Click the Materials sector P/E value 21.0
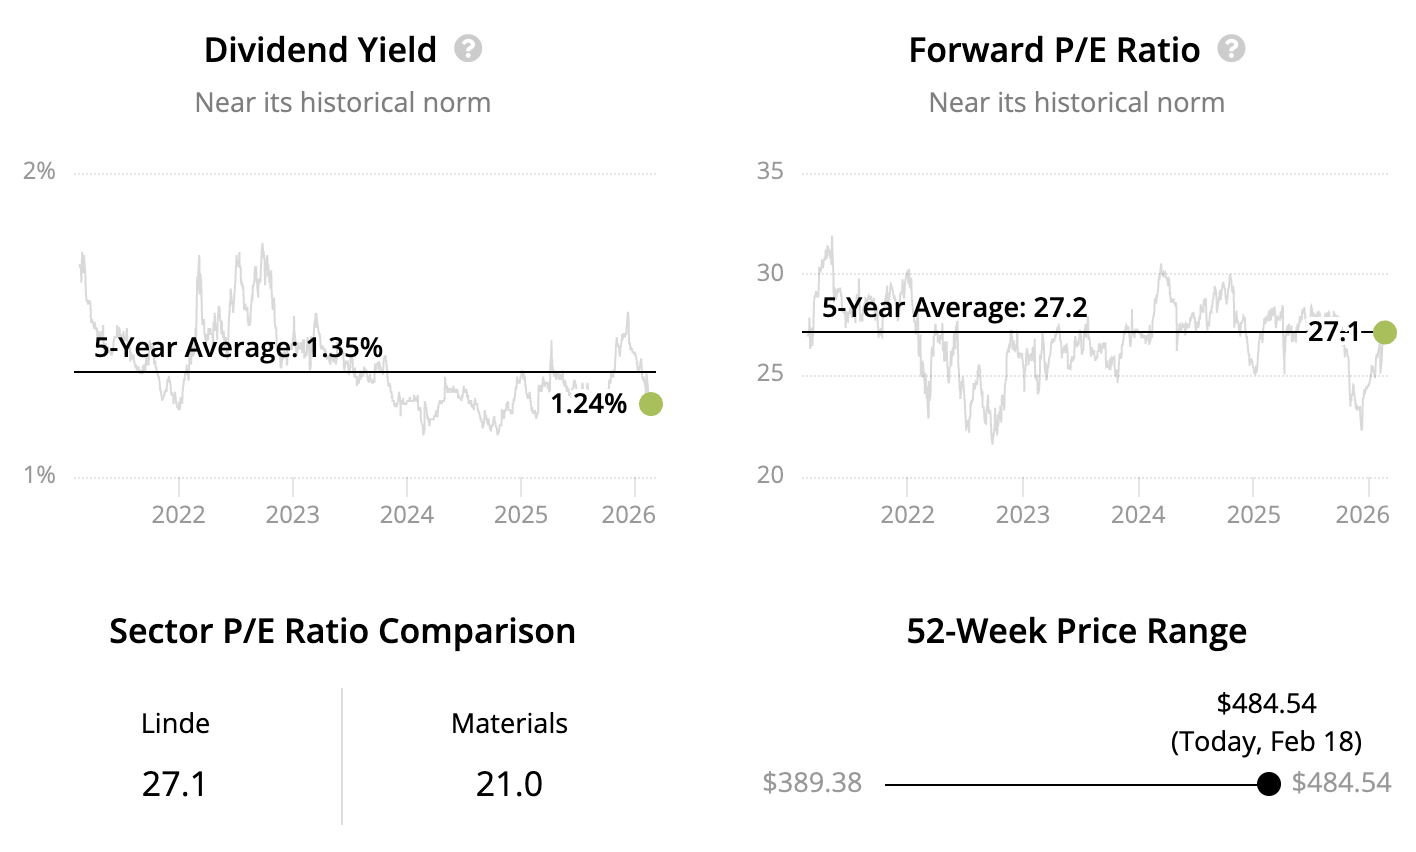This screenshot has height=852, width=1416. tap(509, 784)
